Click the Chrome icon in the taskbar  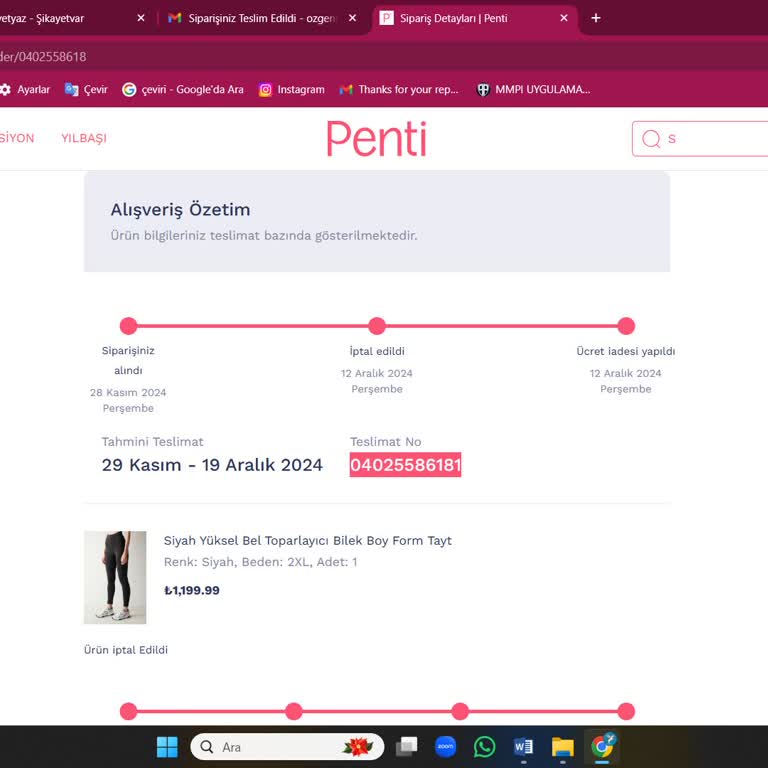pos(602,747)
